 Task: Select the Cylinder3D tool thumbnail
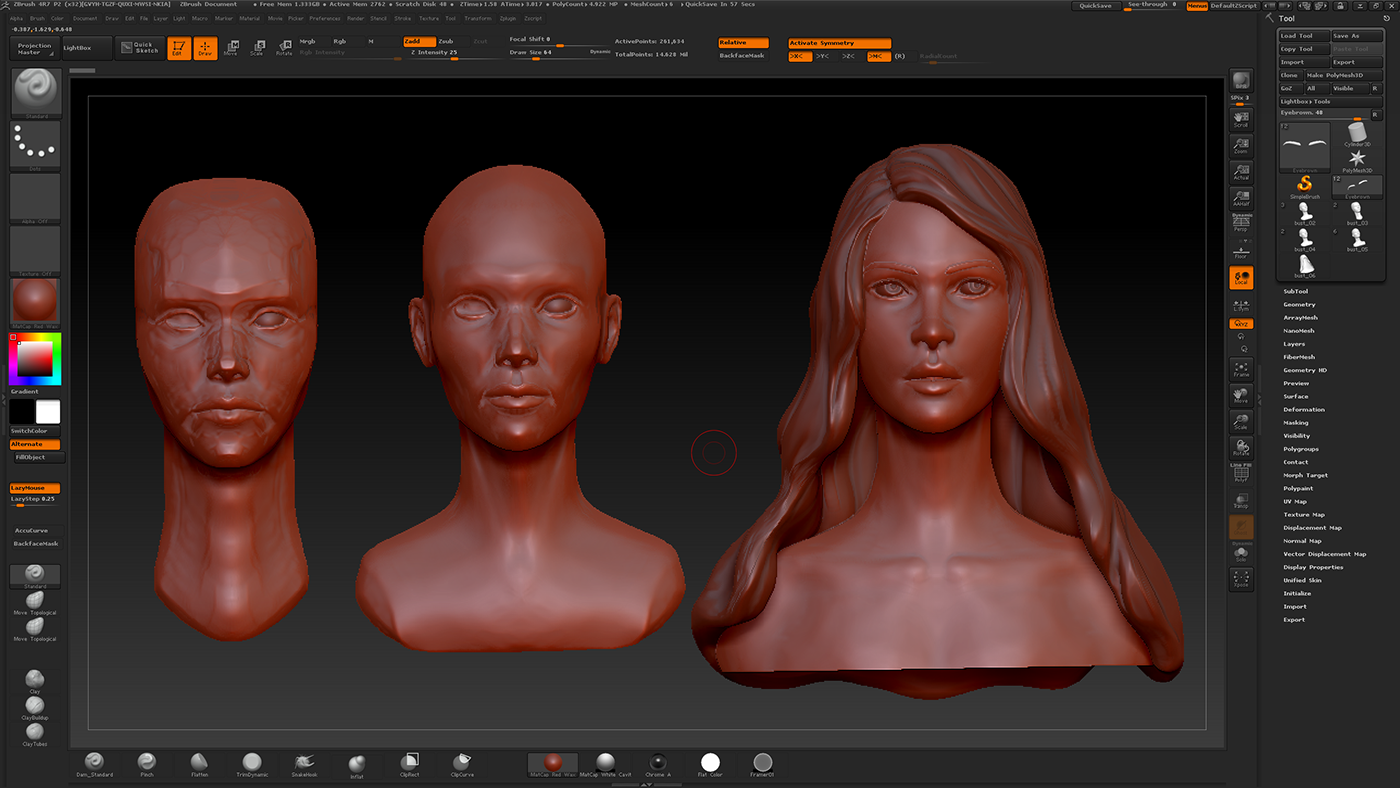tap(1357, 135)
